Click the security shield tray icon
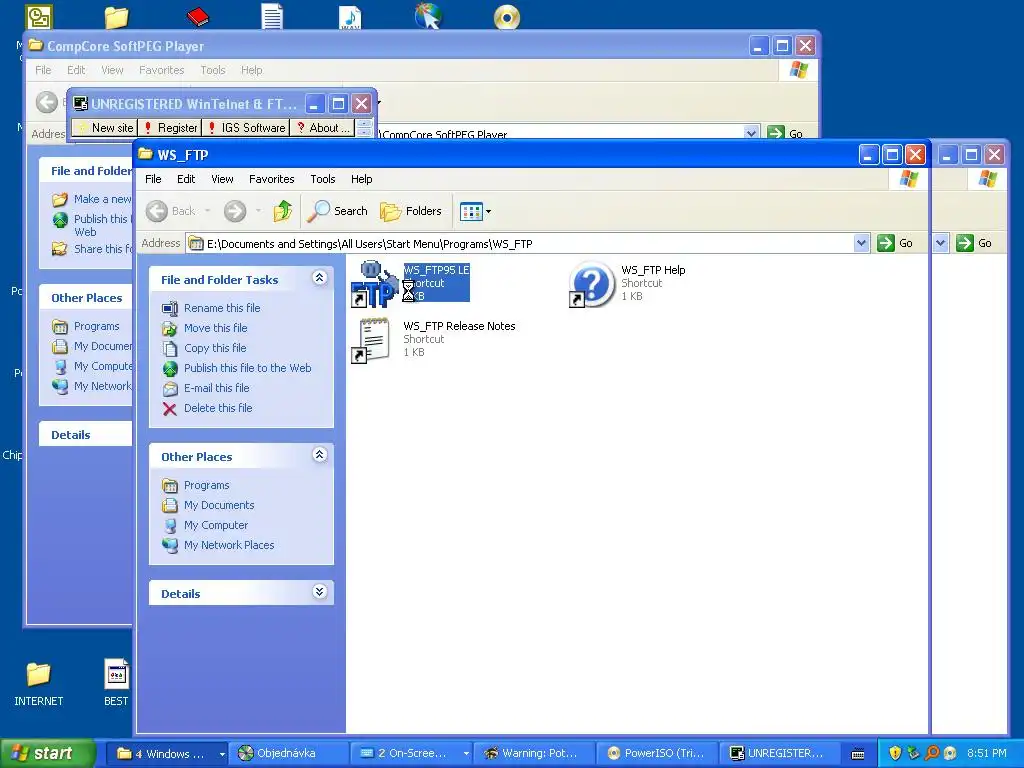The image size is (1024, 768). click(x=895, y=754)
